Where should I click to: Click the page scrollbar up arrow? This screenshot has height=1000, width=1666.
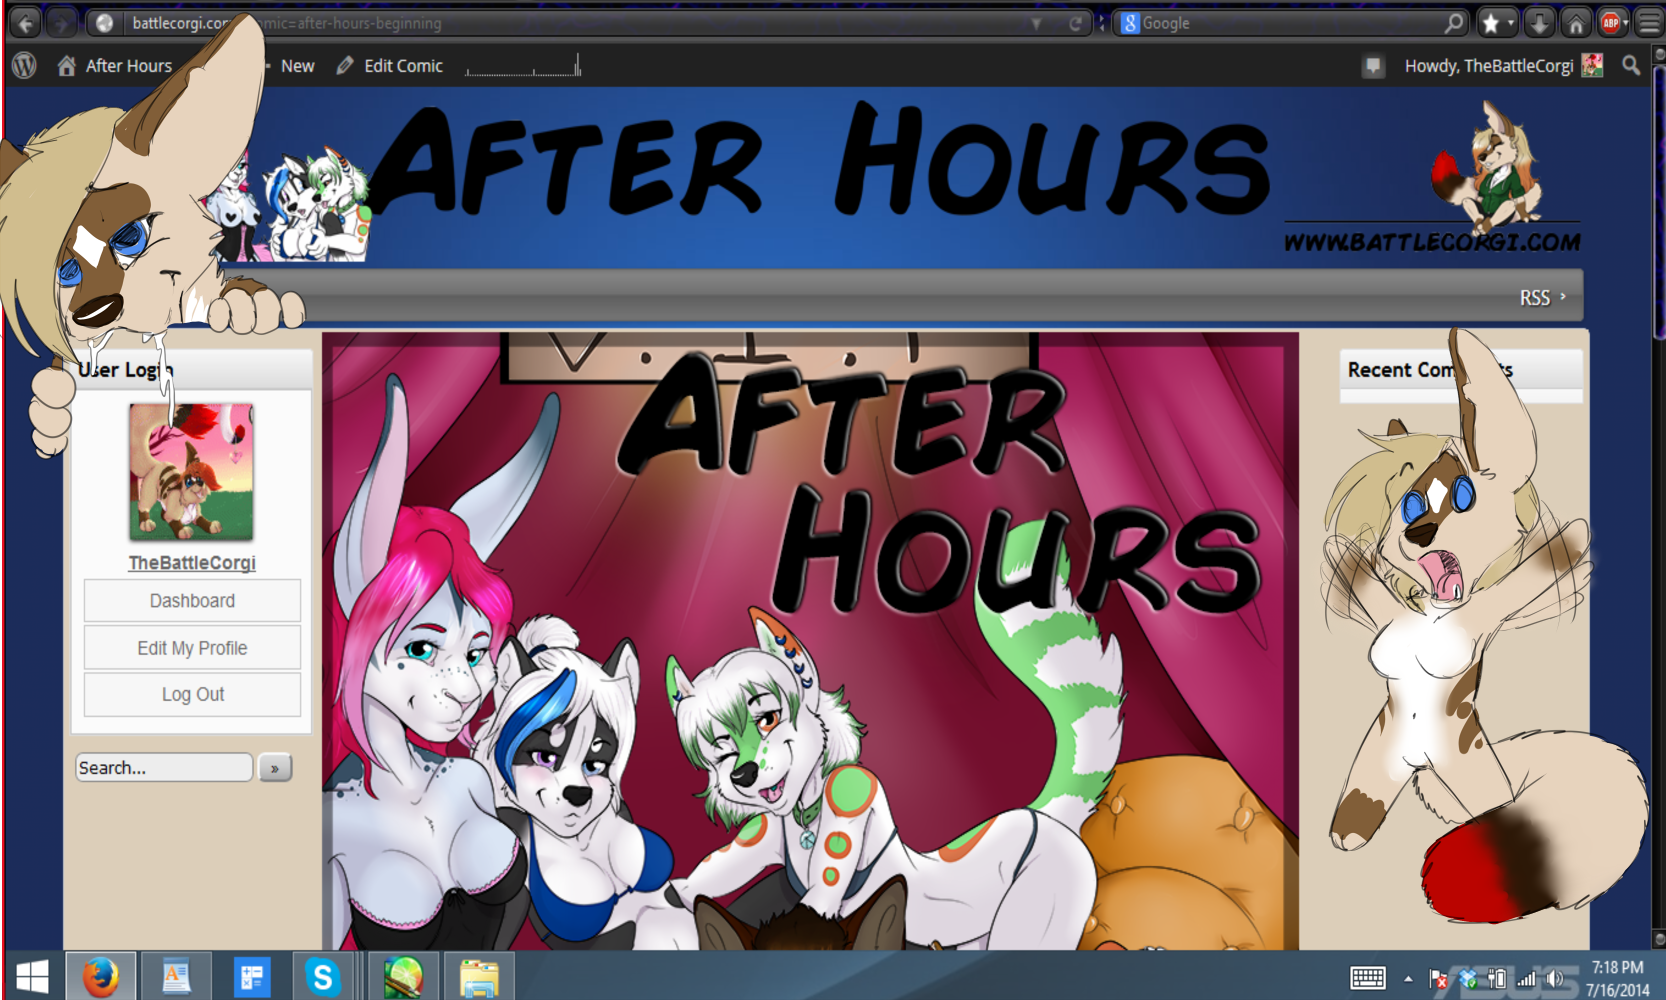[x=1659, y=55]
